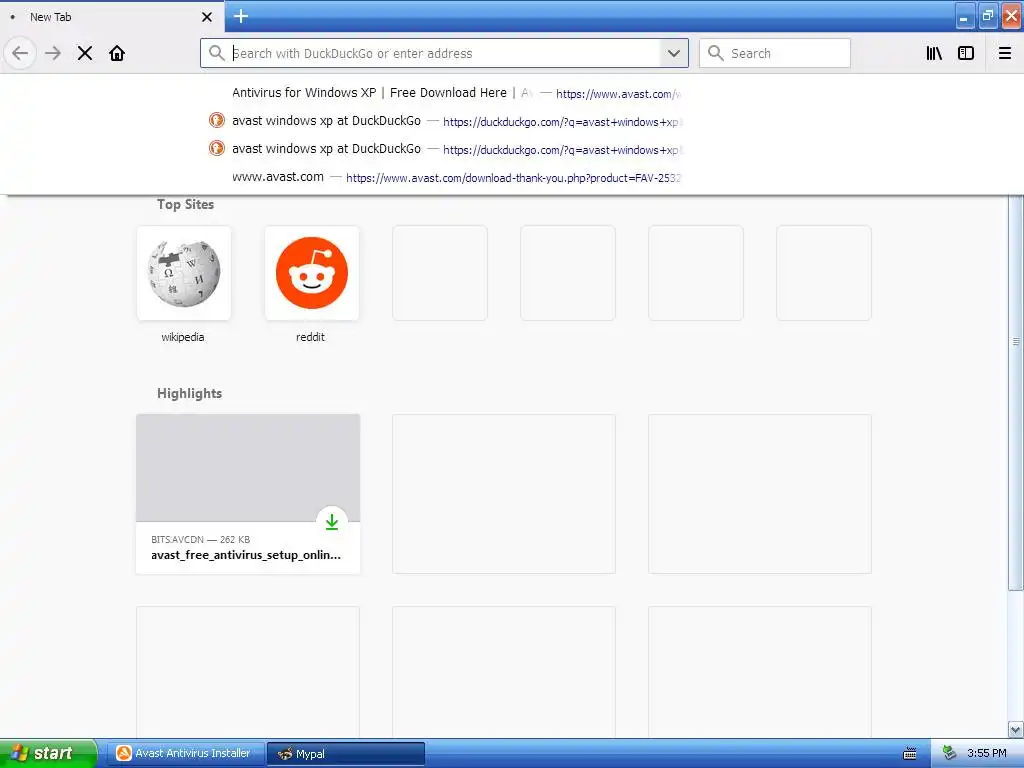The image size is (1024, 768).
Task: Select the New Tab tab
Action: tap(112, 17)
